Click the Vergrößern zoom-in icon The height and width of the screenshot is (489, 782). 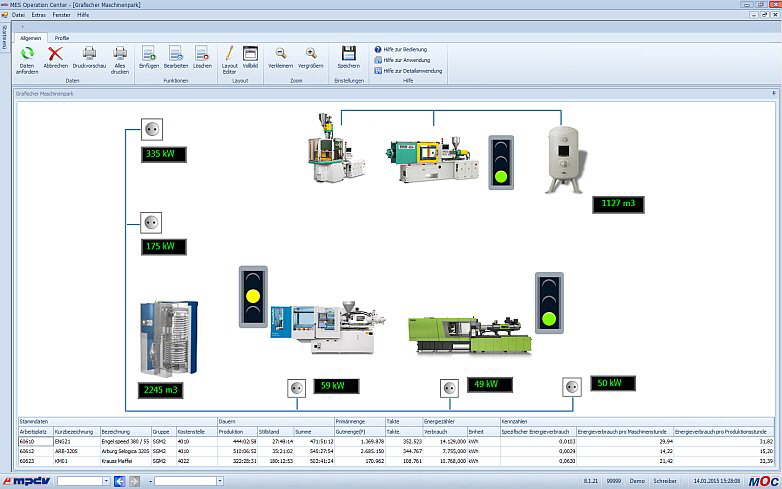[311, 53]
